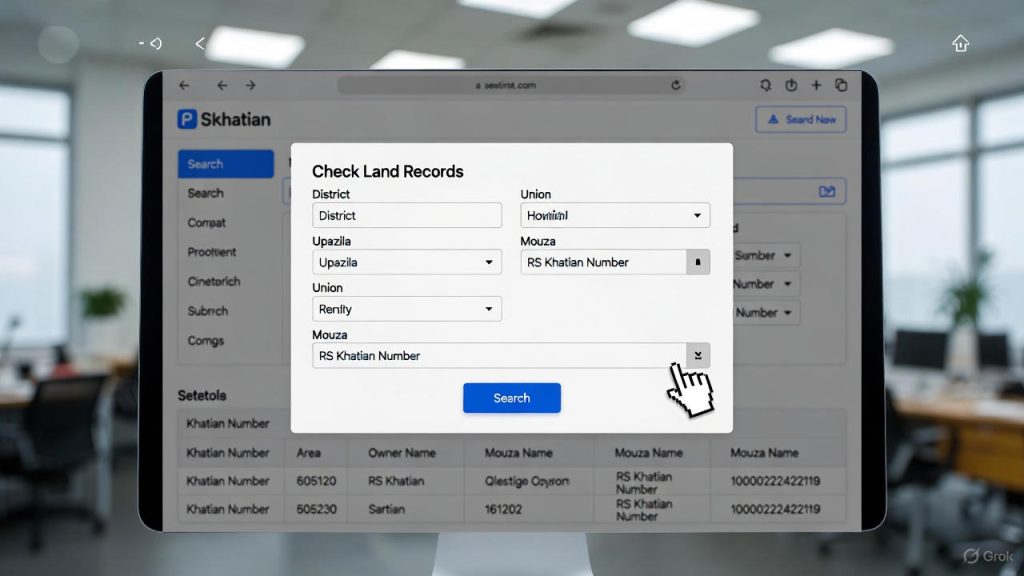Reload the page from the address bar
This screenshot has width=1024, height=576.
676,86
